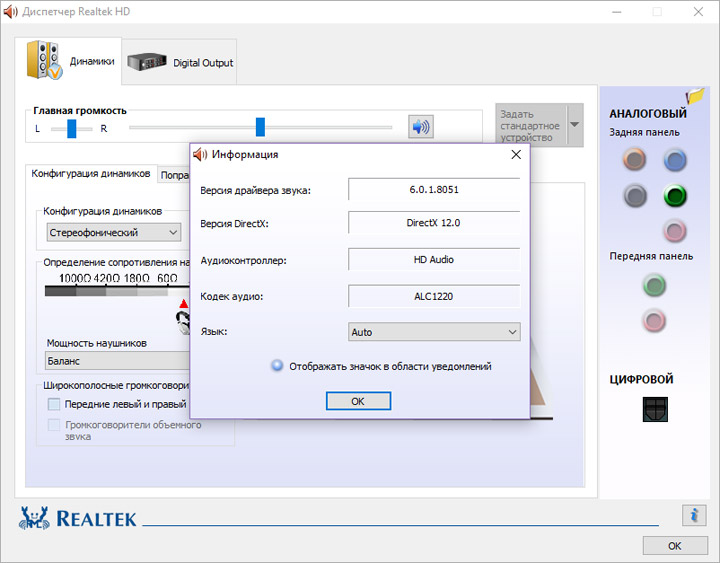Click the green front panel jack
The height and width of the screenshot is (563, 720).
click(654, 285)
